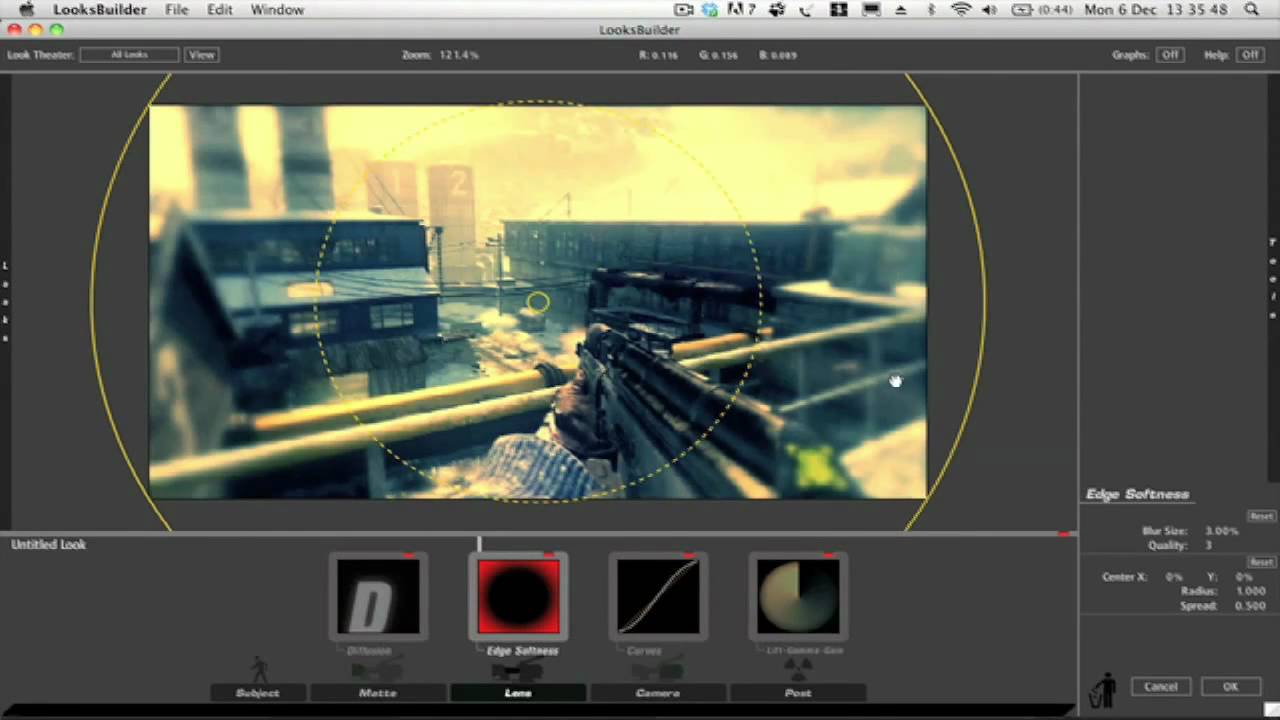Click the Dropbox menu bar icon

tap(710, 10)
